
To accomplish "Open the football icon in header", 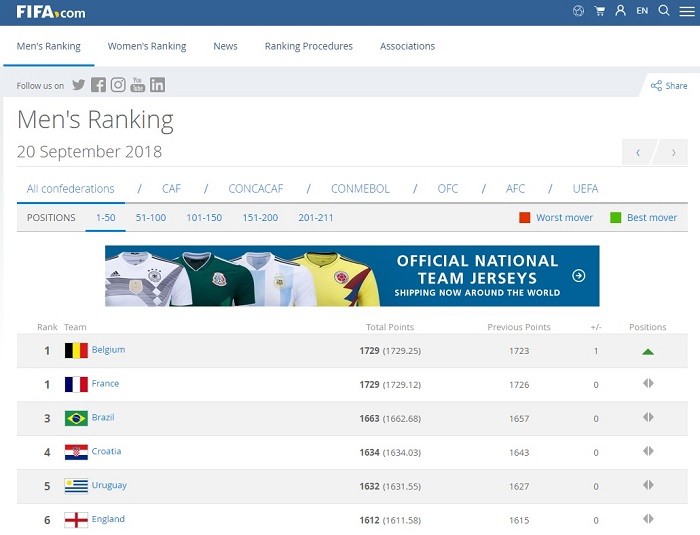I will click(x=578, y=11).
